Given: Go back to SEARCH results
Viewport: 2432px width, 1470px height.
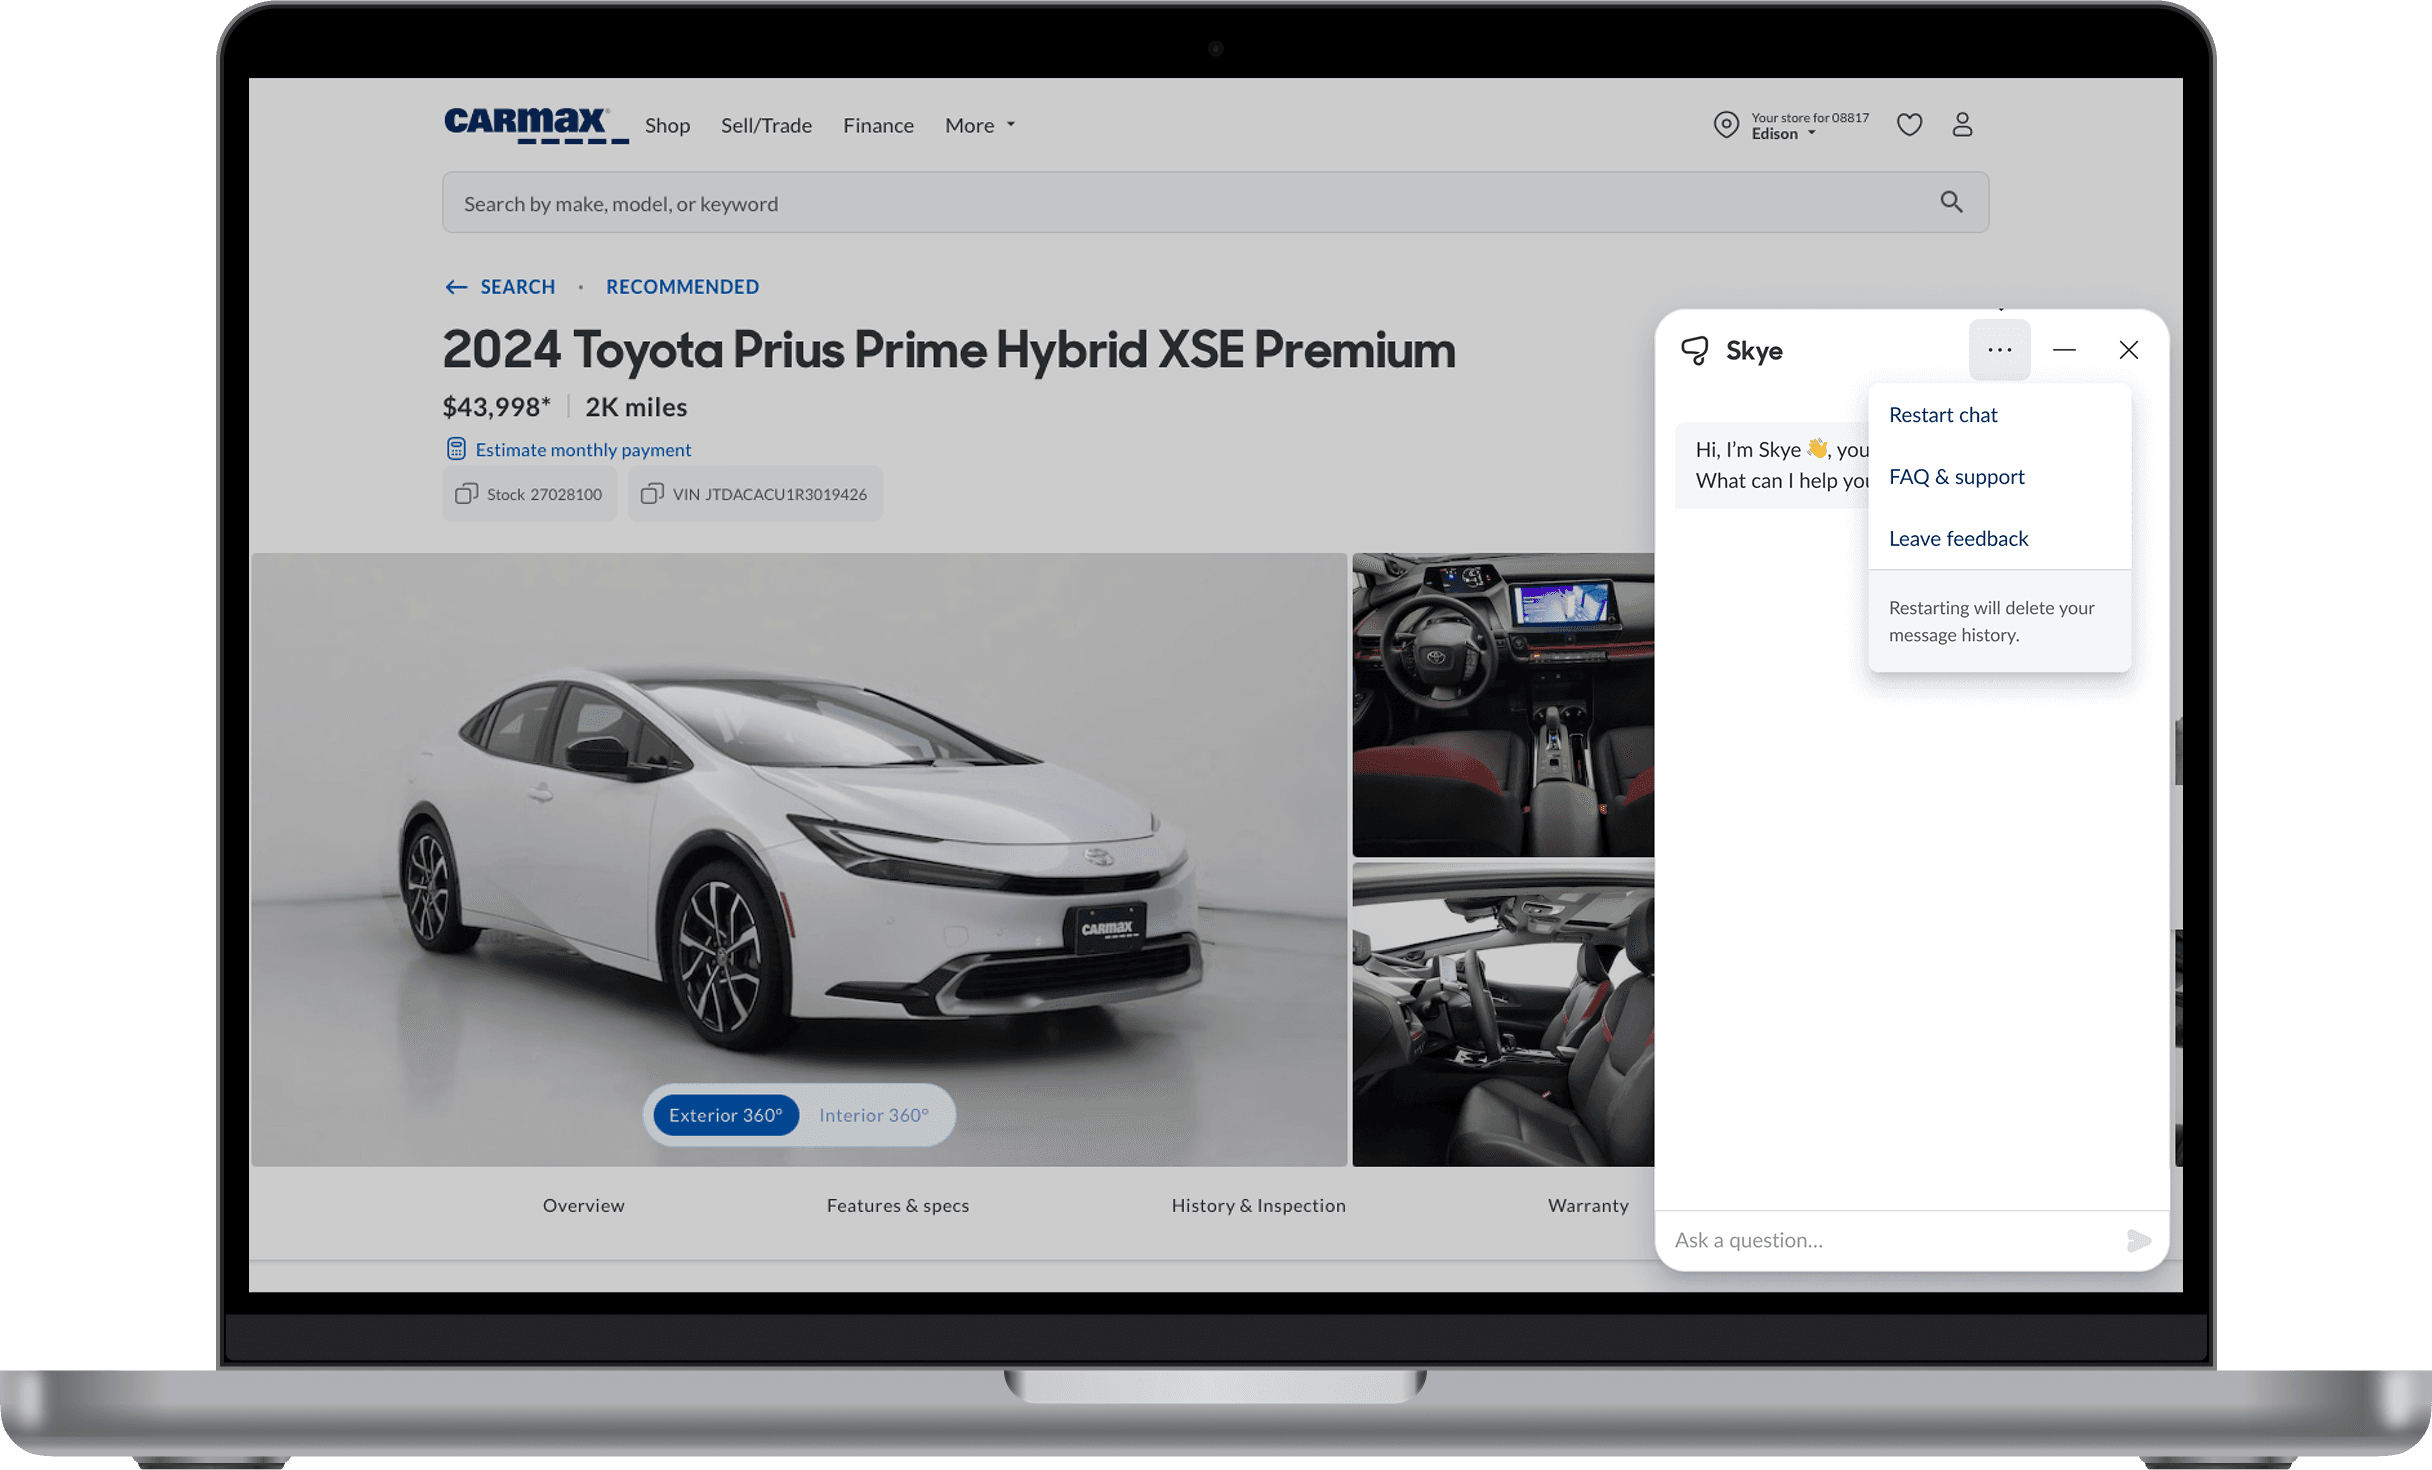Looking at the screenshot, I should (517, 287).
